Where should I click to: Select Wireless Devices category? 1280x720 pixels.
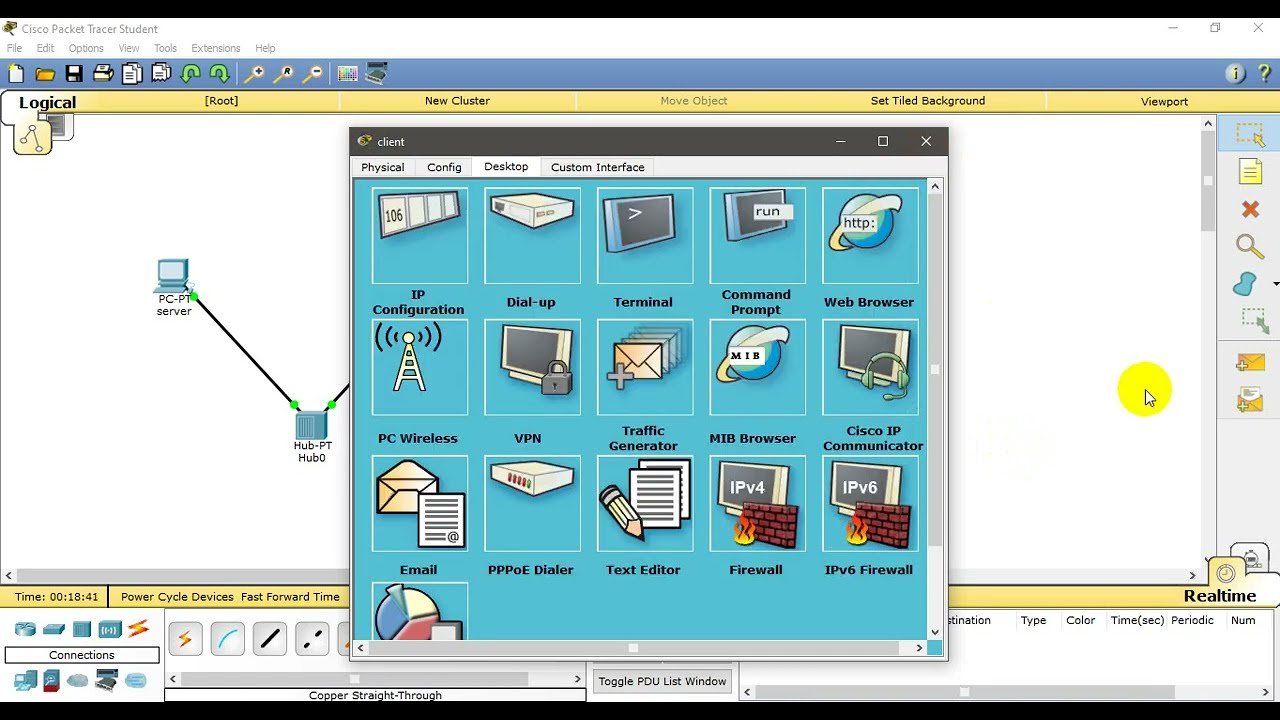pos(110,629)
